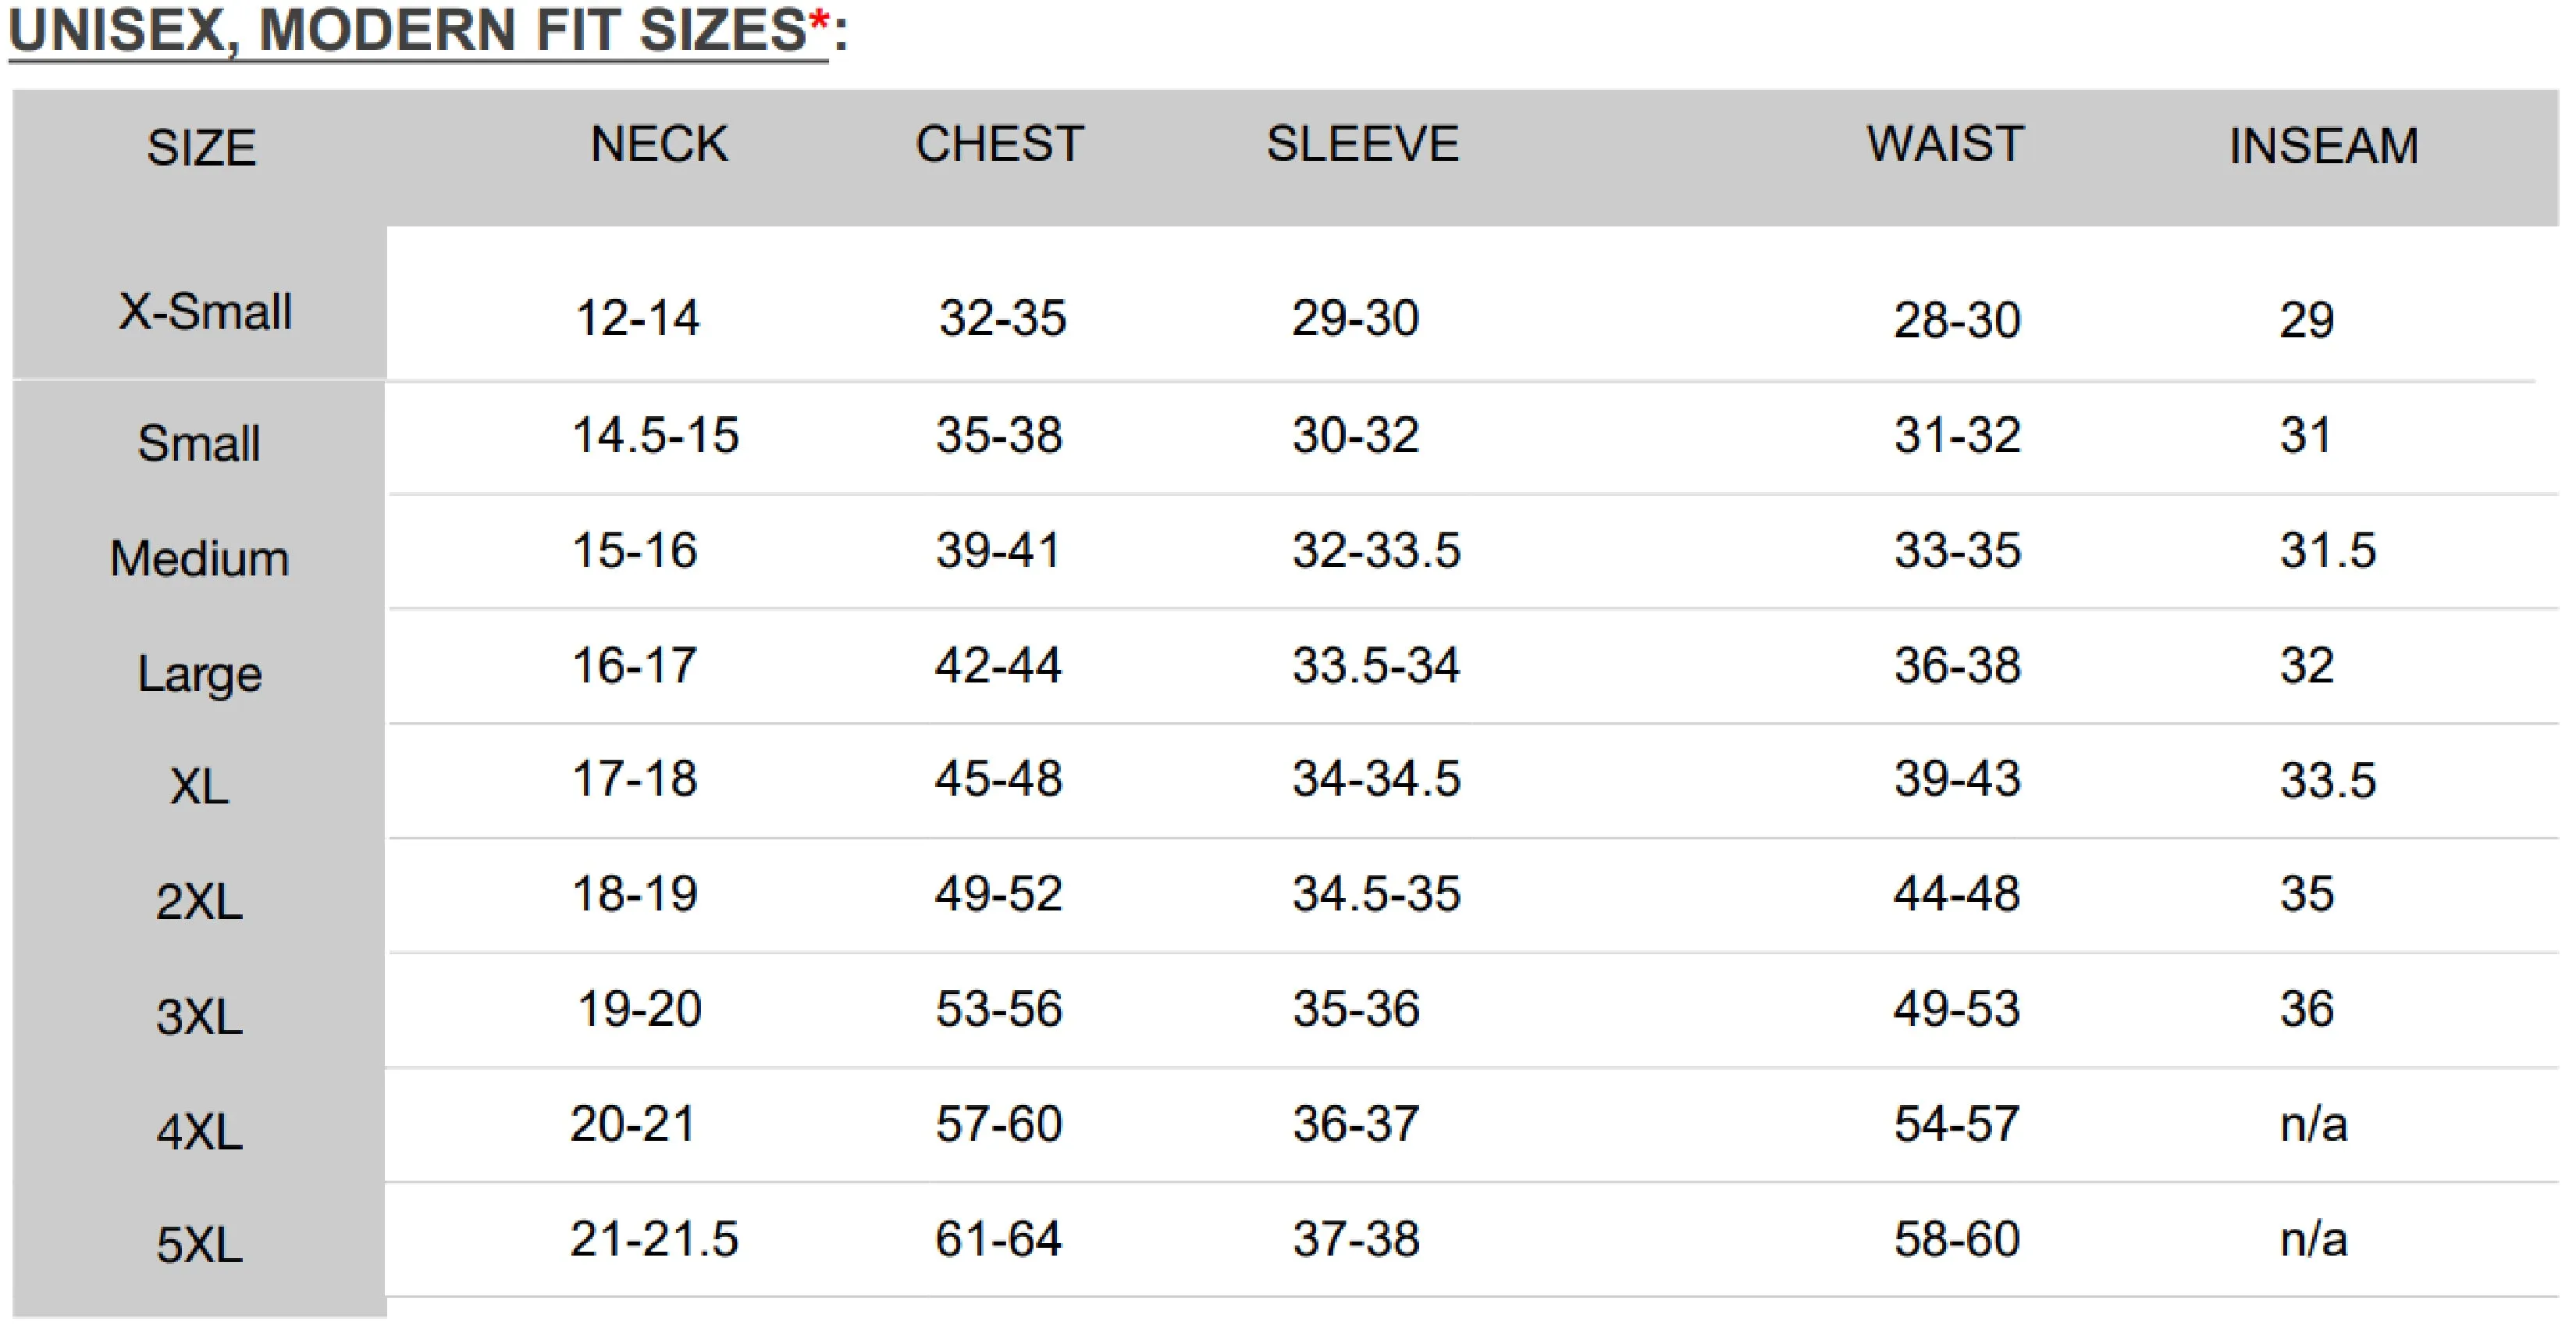Select the NECK column header
This screenshot has width=2576, height=1329.
[659, 144]
